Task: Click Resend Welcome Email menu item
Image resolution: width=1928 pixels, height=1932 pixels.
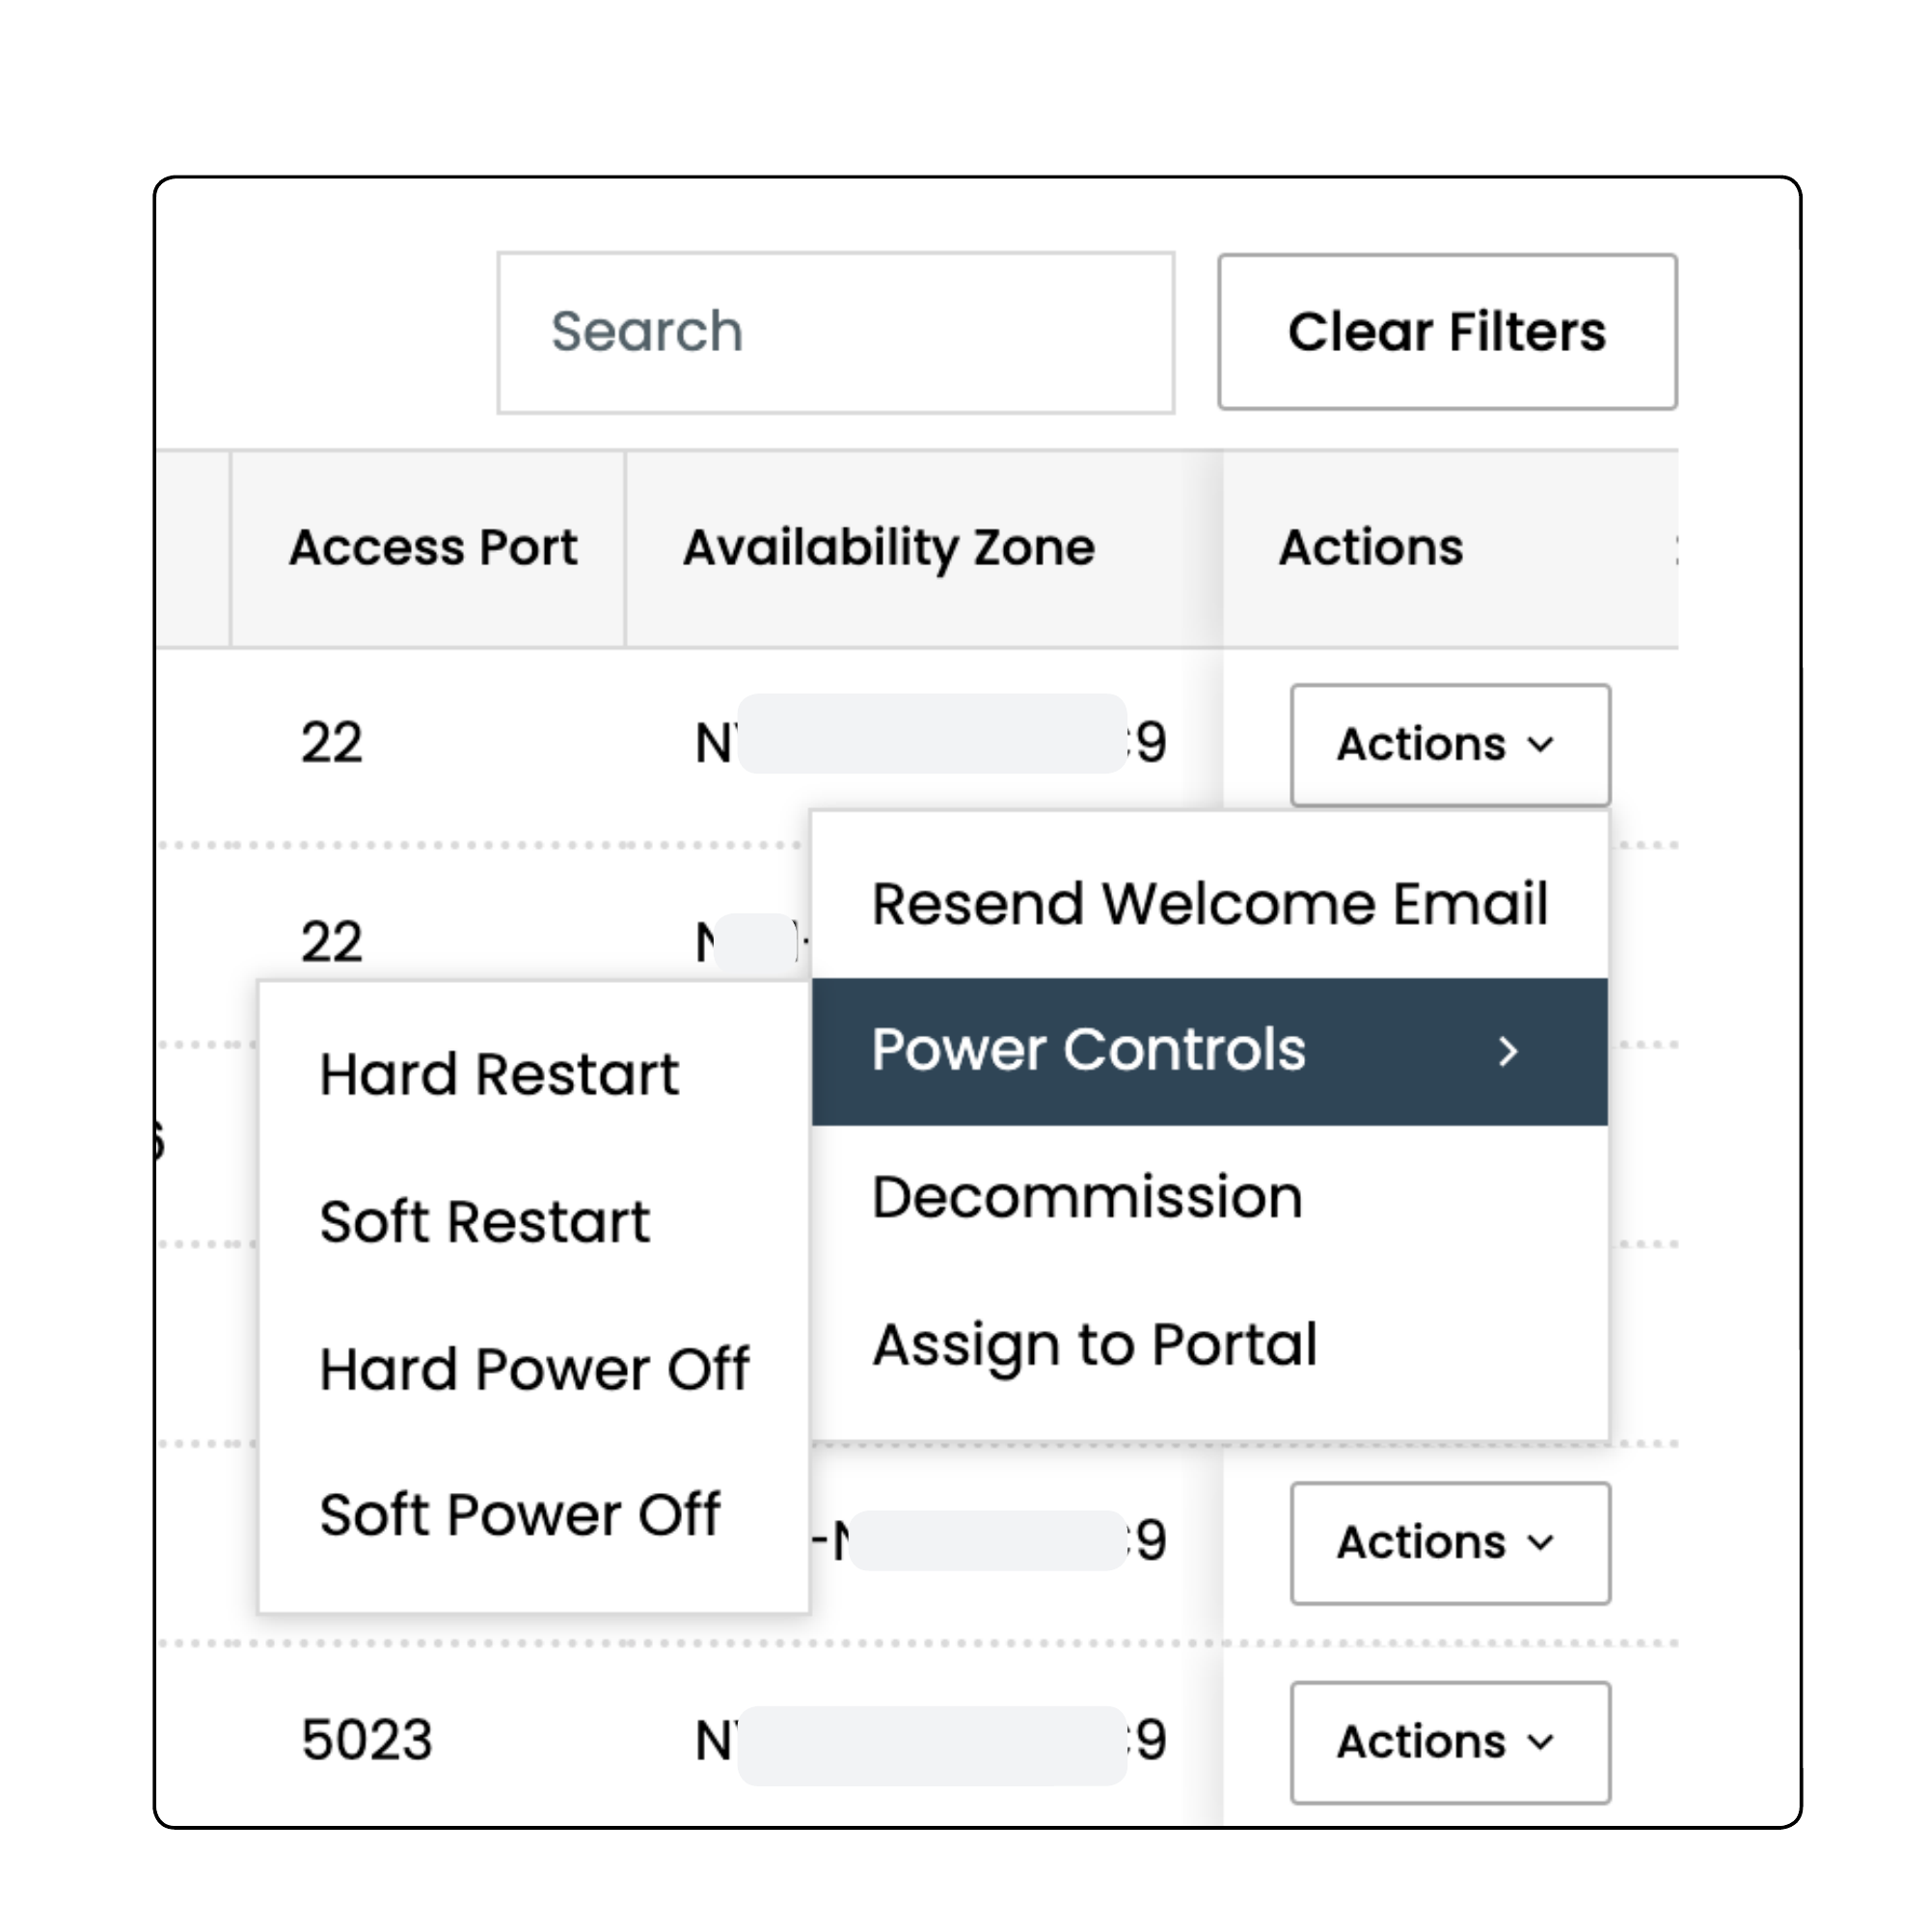Action: click(1208, 904)
